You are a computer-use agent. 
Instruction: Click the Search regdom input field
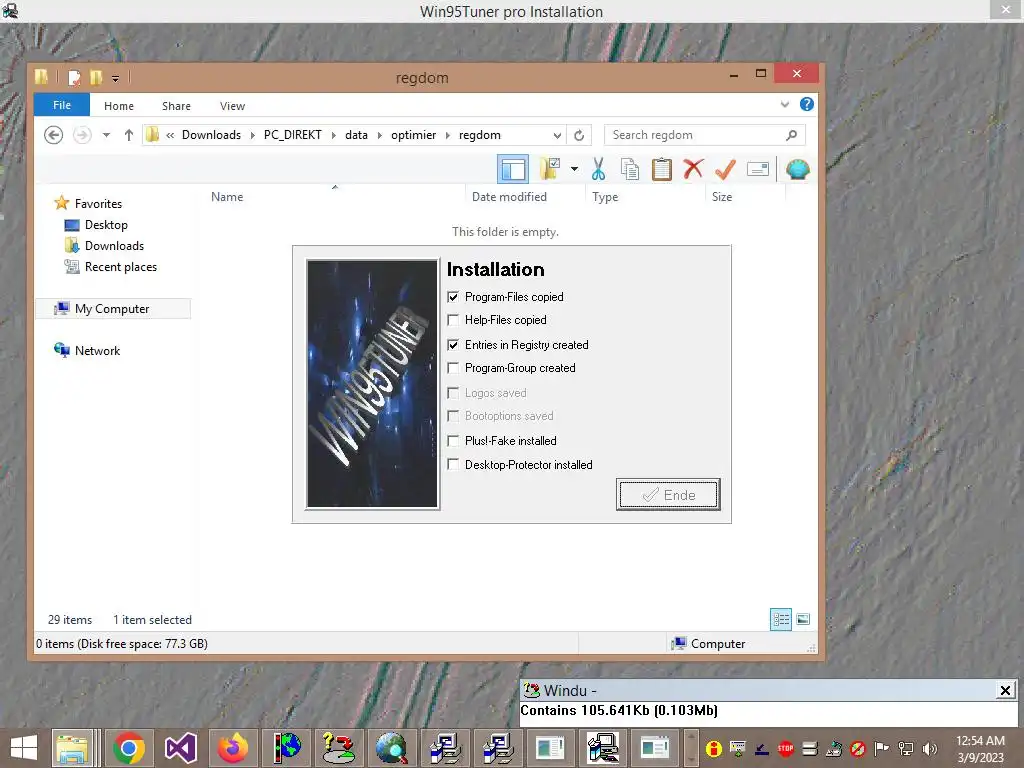(x=696, y=135)
